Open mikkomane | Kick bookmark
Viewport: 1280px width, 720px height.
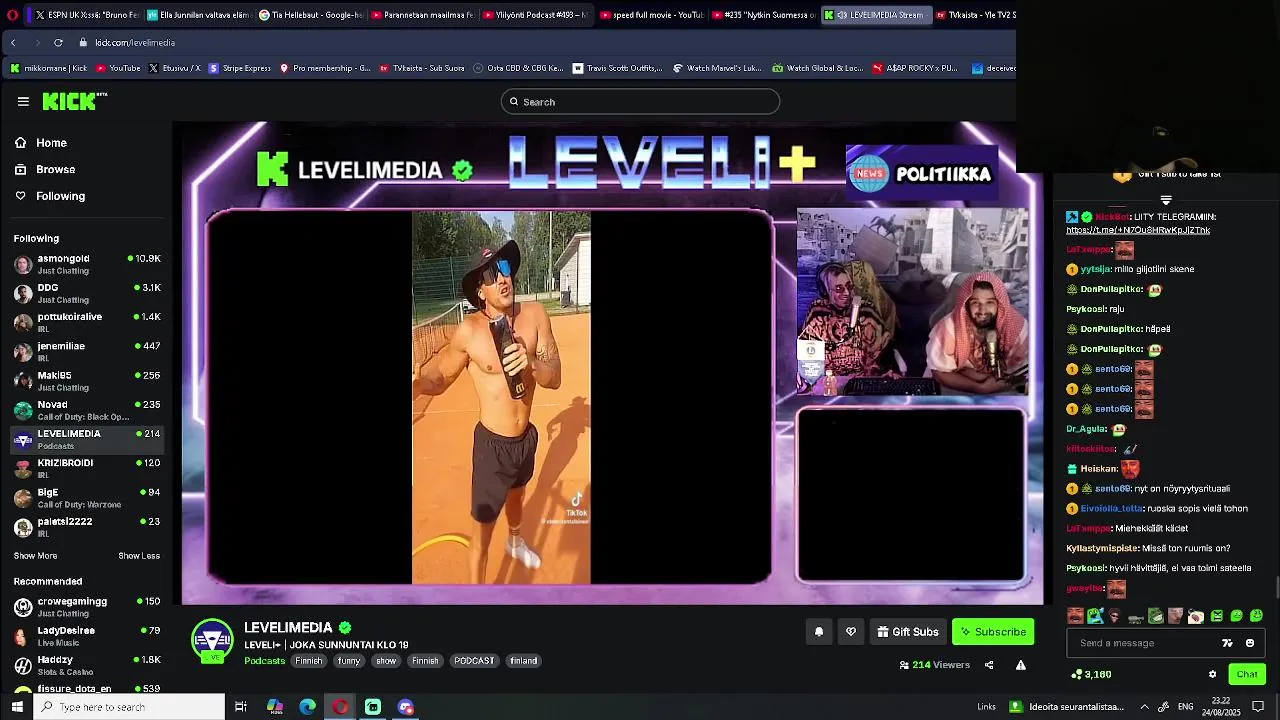(48, 68)
